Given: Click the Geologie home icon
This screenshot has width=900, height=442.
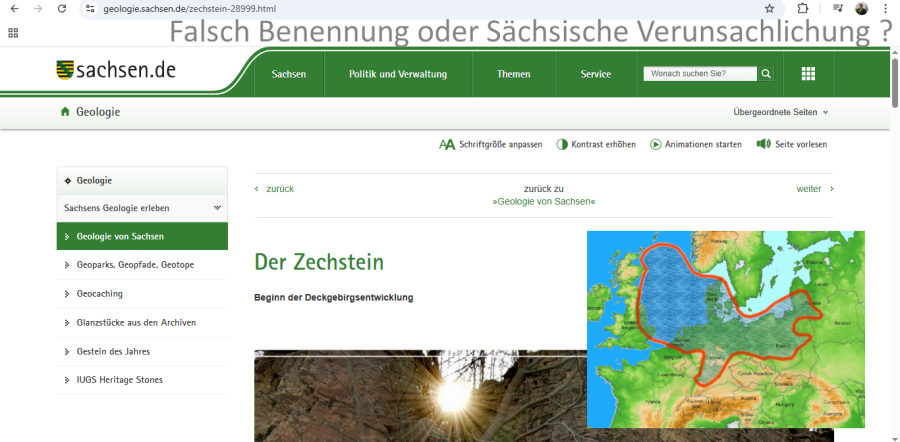Looking at the screenshot, I should pyautogui.click(x=65, y=112).
